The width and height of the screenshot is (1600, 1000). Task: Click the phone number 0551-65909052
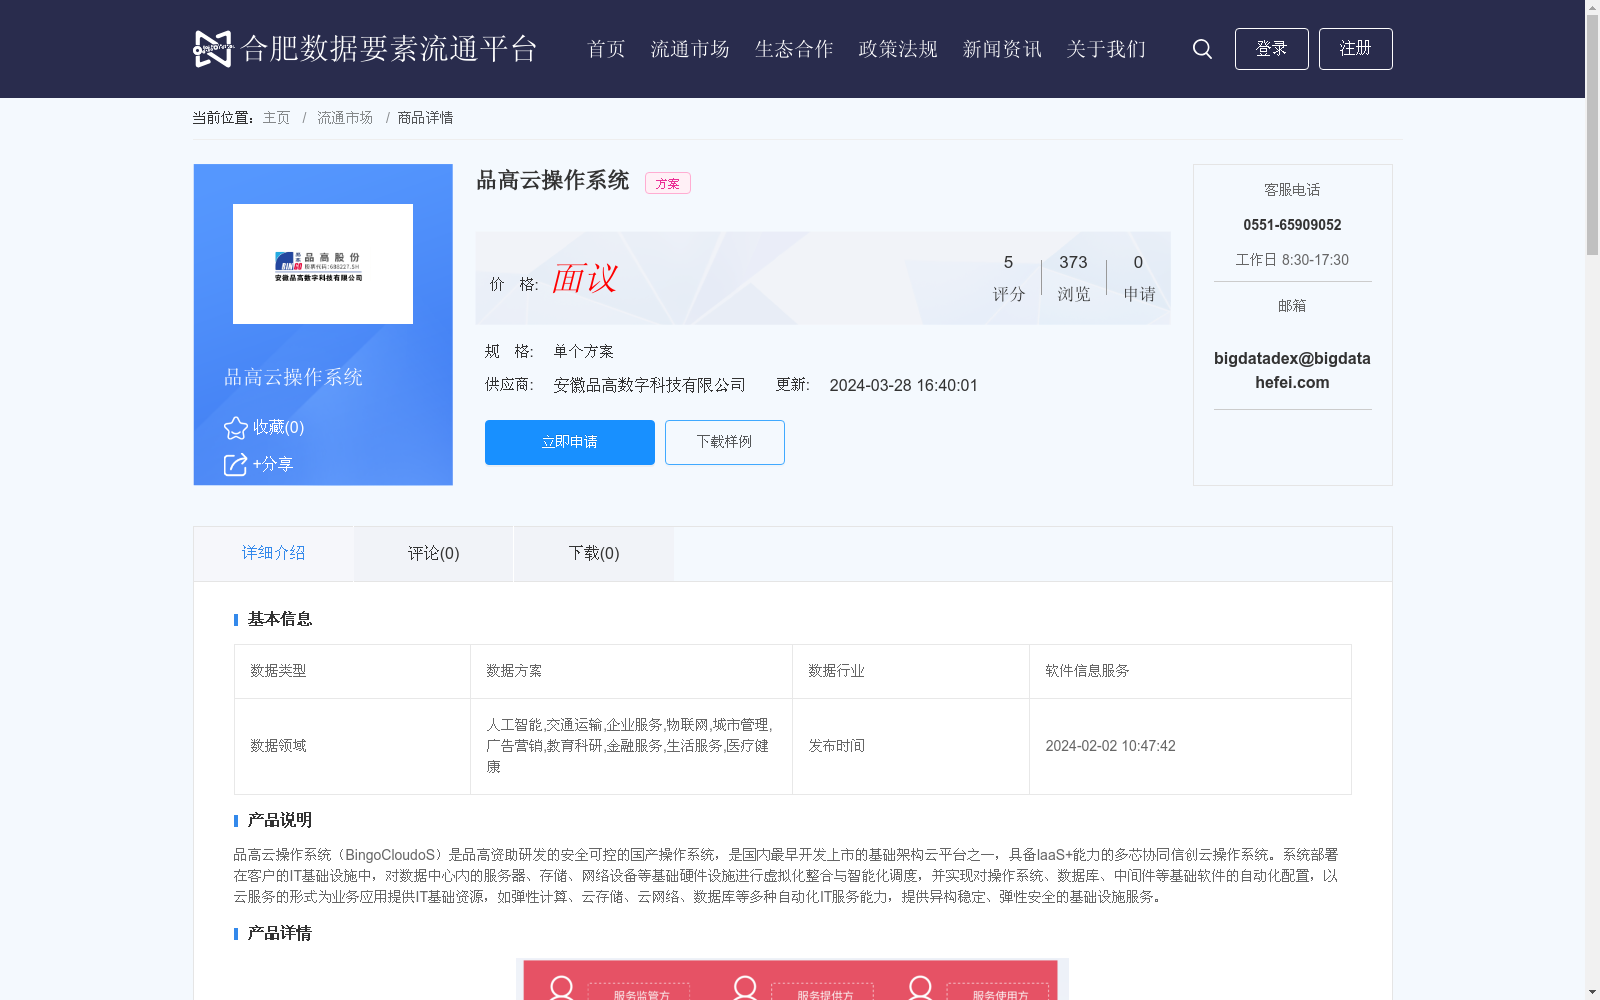[1292, 225]
